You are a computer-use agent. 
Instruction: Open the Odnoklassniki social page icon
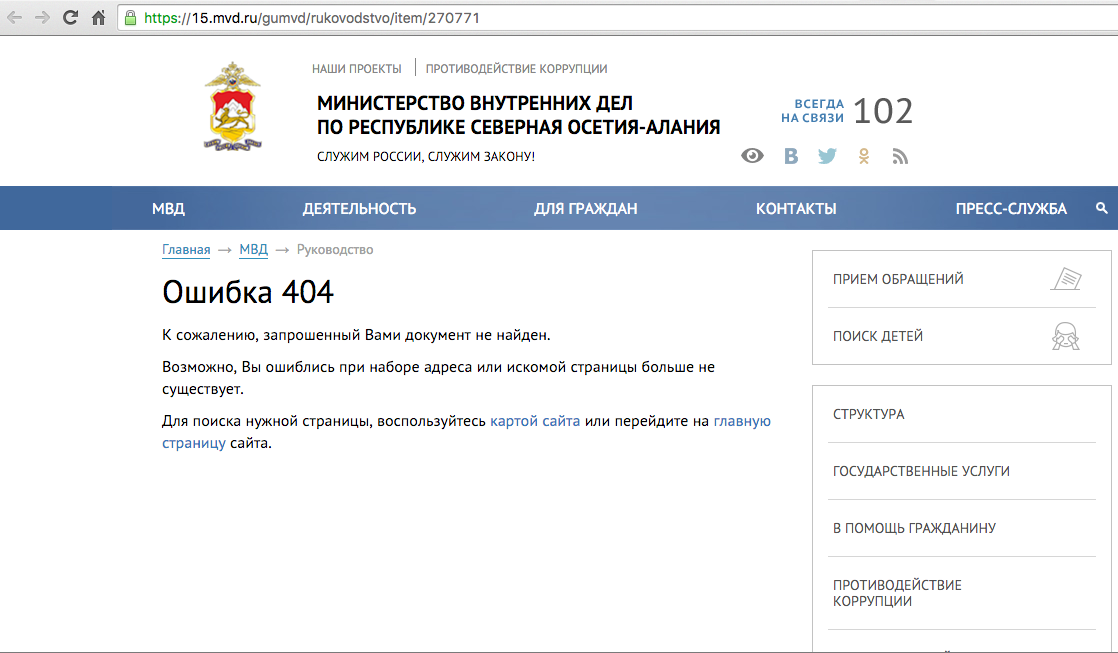[864, 156]
